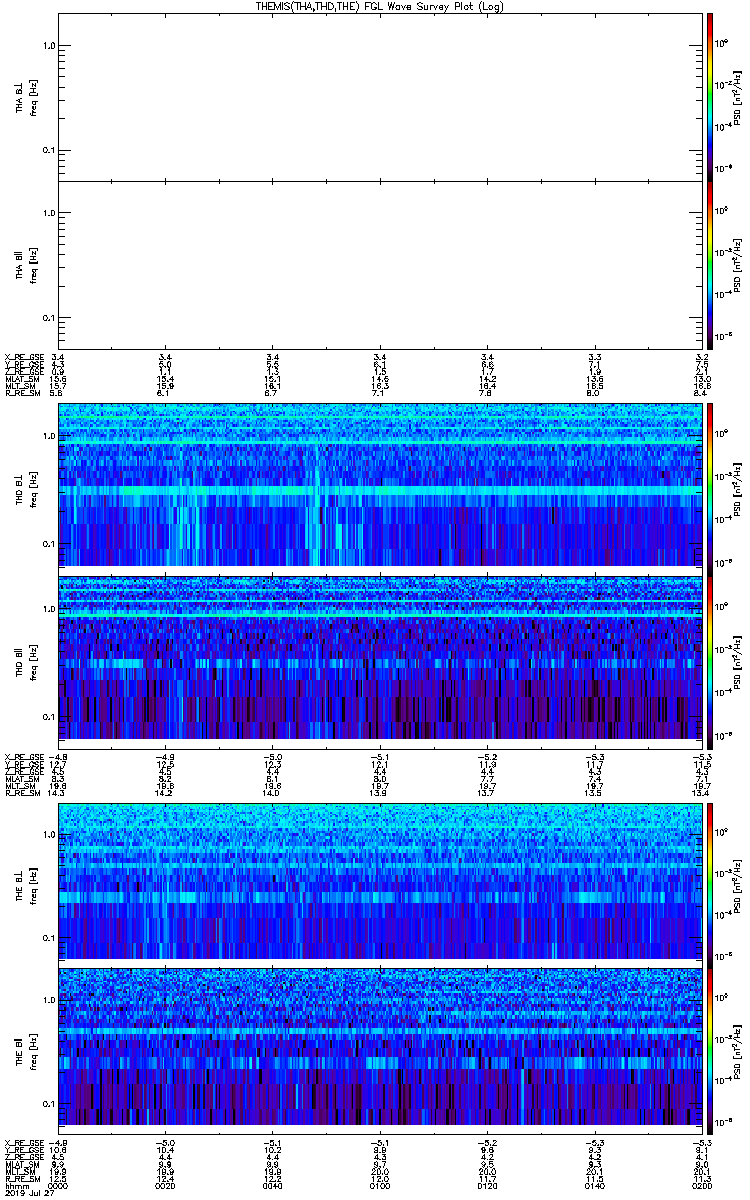Click the '1.0' tick of THD B⊥ panel
750x1200 pixels.
pos(48,437)
